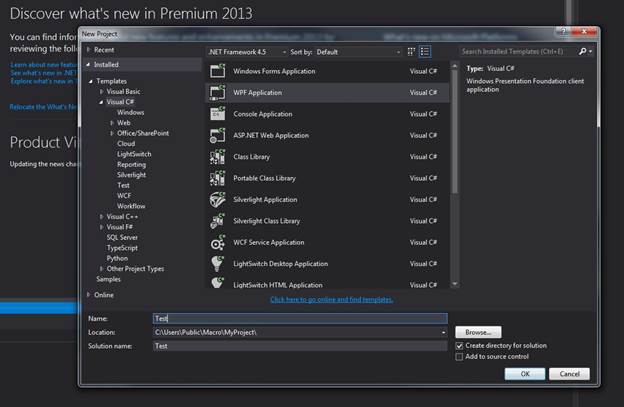Expand the Web node under Visual C#
This screenshot has height=407, width=624.
pyautogui.click(x=112, y=123)
